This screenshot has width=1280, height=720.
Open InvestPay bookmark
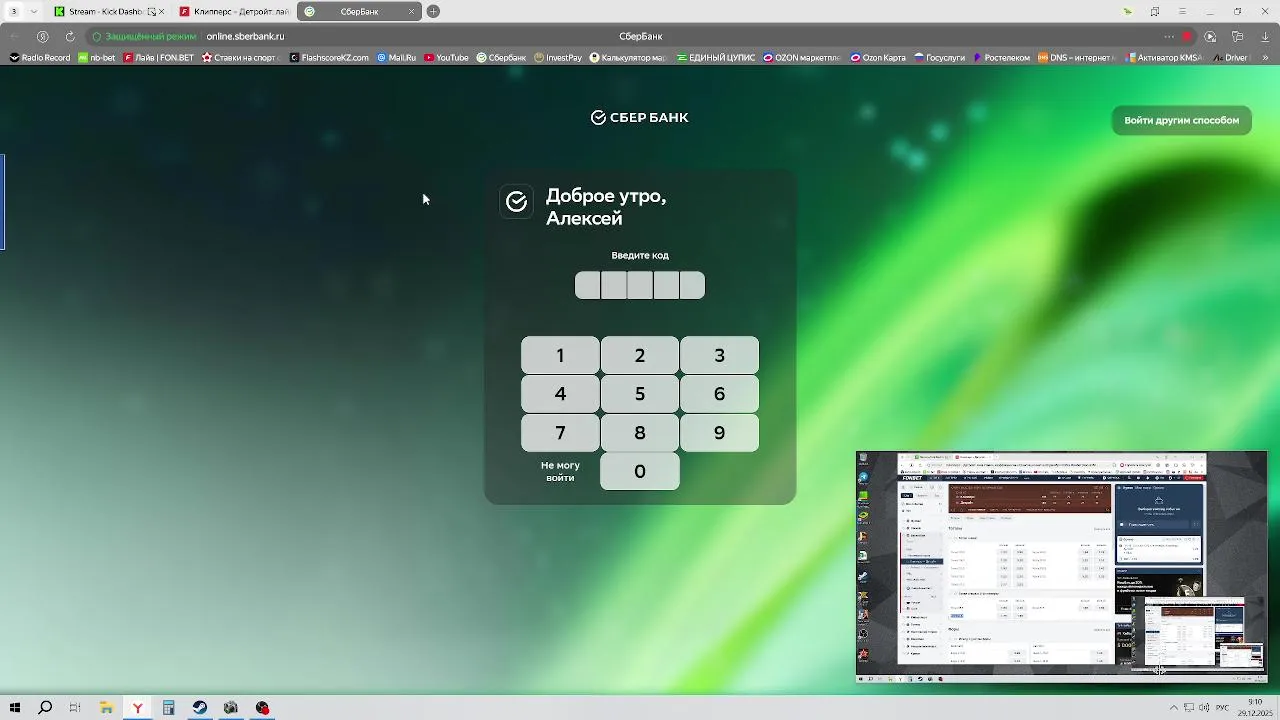pos(558,58)
